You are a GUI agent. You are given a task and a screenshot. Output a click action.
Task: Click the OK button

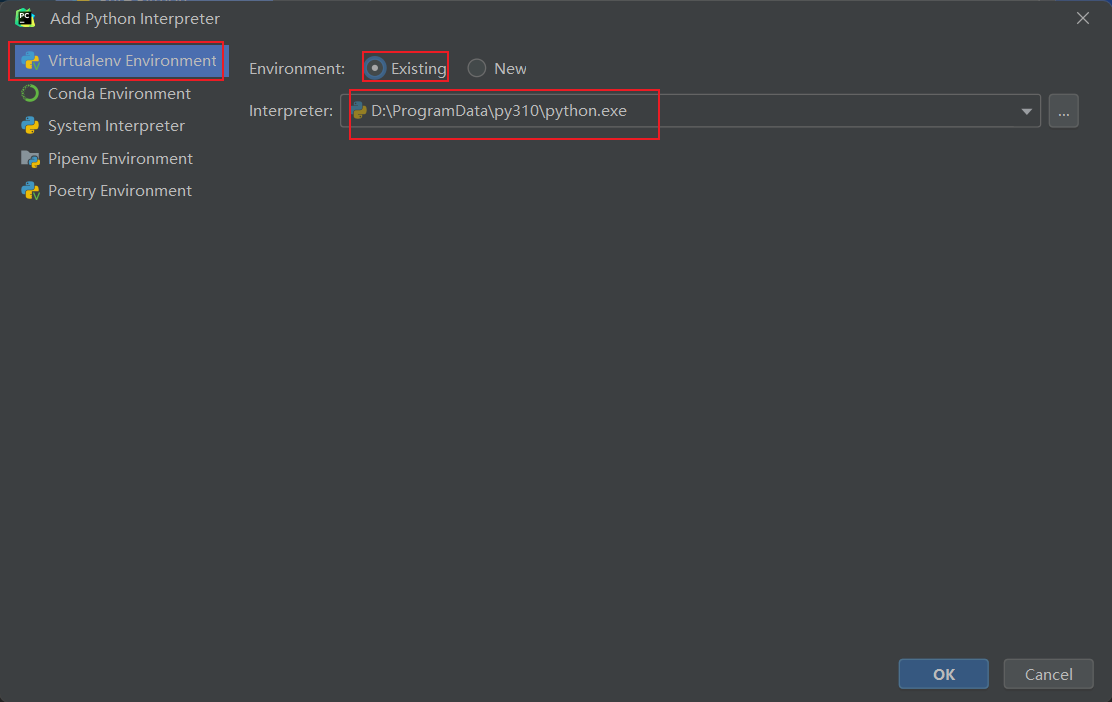(943, 674)
